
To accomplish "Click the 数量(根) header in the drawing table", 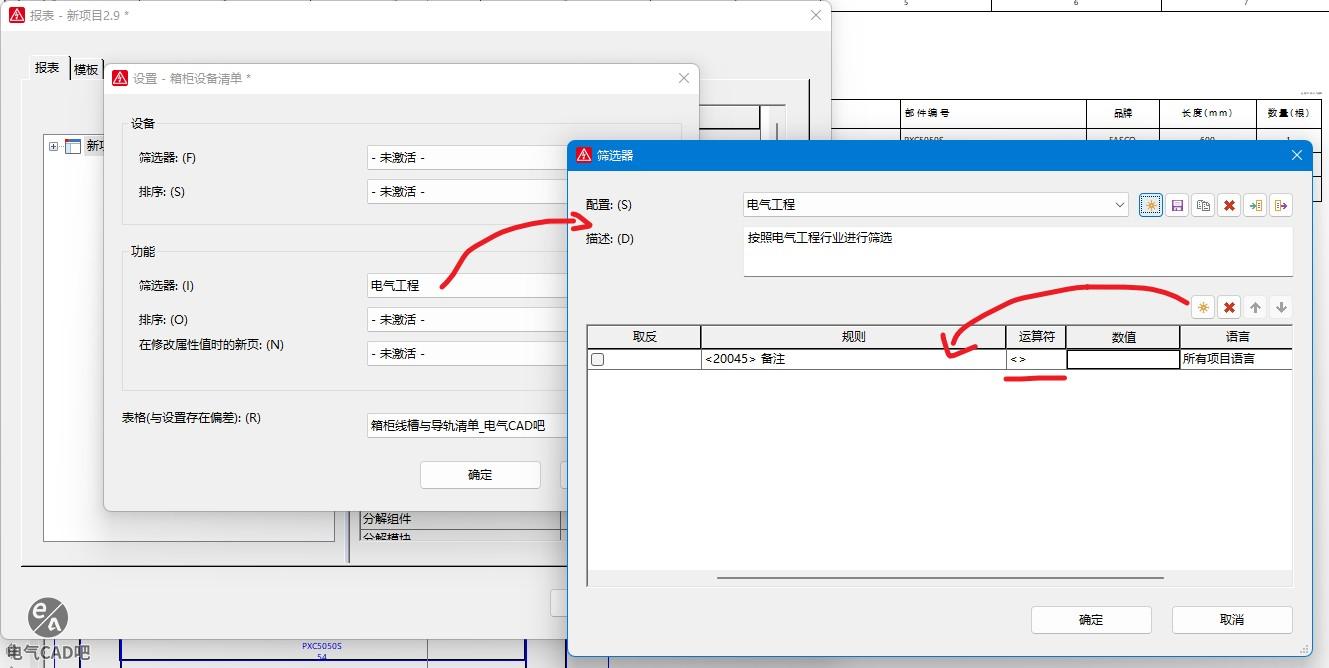I will tap(1288, 113).
